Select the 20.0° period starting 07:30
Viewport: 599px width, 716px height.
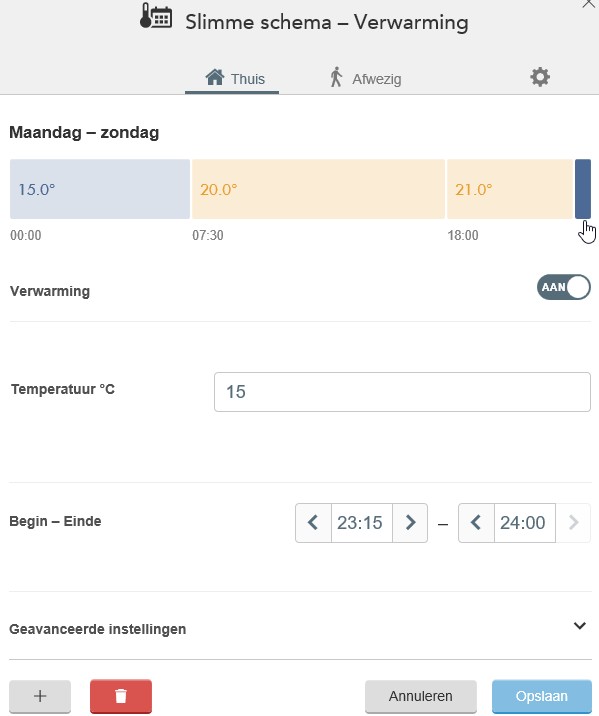(318, 189)
